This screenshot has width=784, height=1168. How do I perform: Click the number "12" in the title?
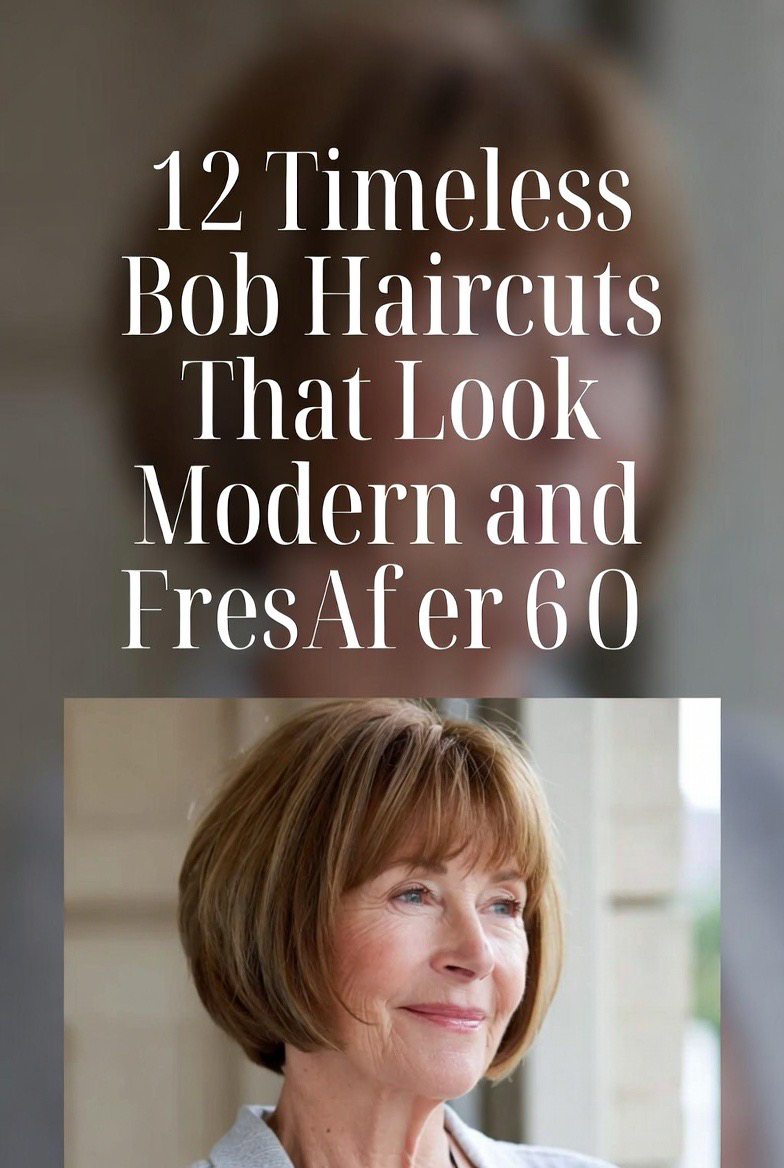click(197, 191)
